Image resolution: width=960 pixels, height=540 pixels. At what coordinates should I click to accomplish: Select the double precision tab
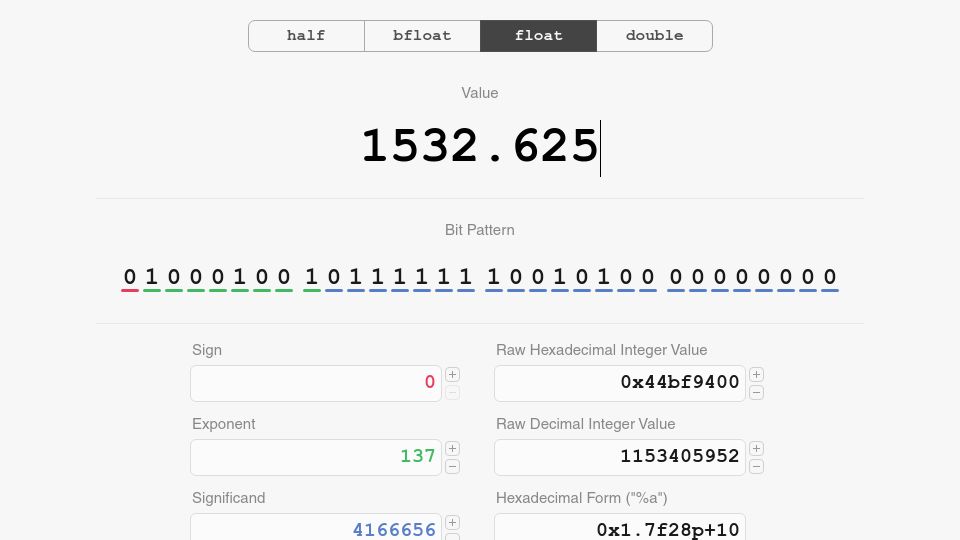[654, 36]
